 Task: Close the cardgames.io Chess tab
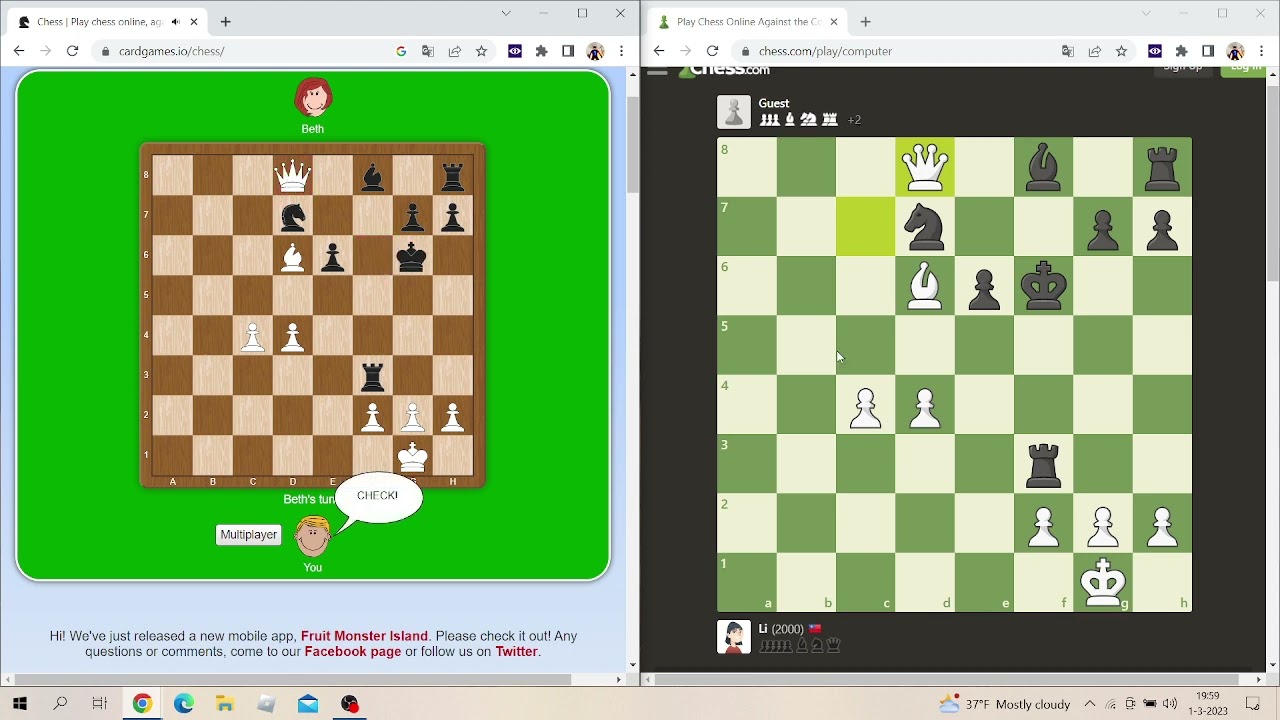(194, 22)
